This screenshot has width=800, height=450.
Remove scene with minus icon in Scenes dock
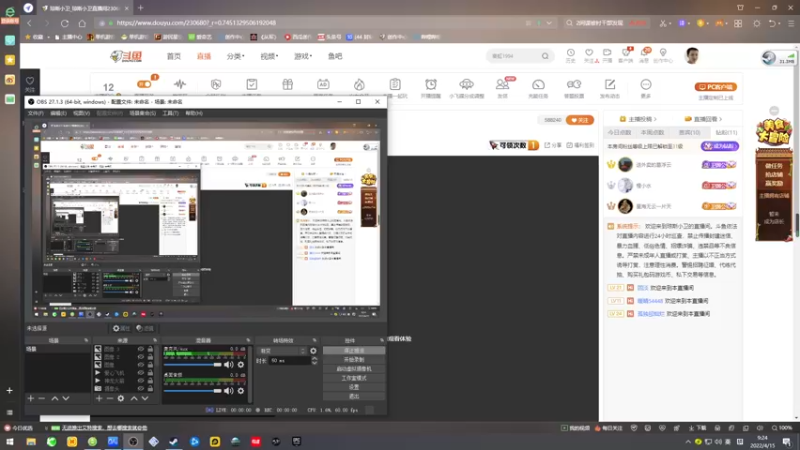point(42,398)
